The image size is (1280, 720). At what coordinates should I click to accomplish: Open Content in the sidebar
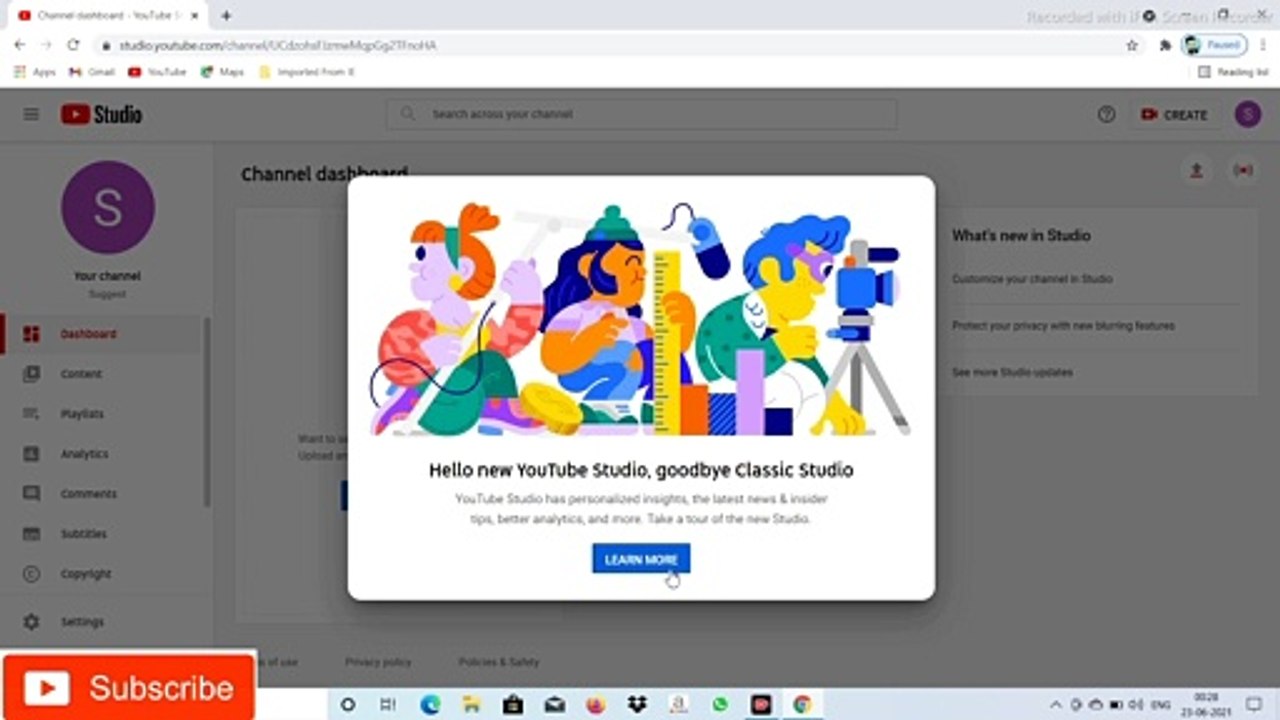click(x=103, y=374)
